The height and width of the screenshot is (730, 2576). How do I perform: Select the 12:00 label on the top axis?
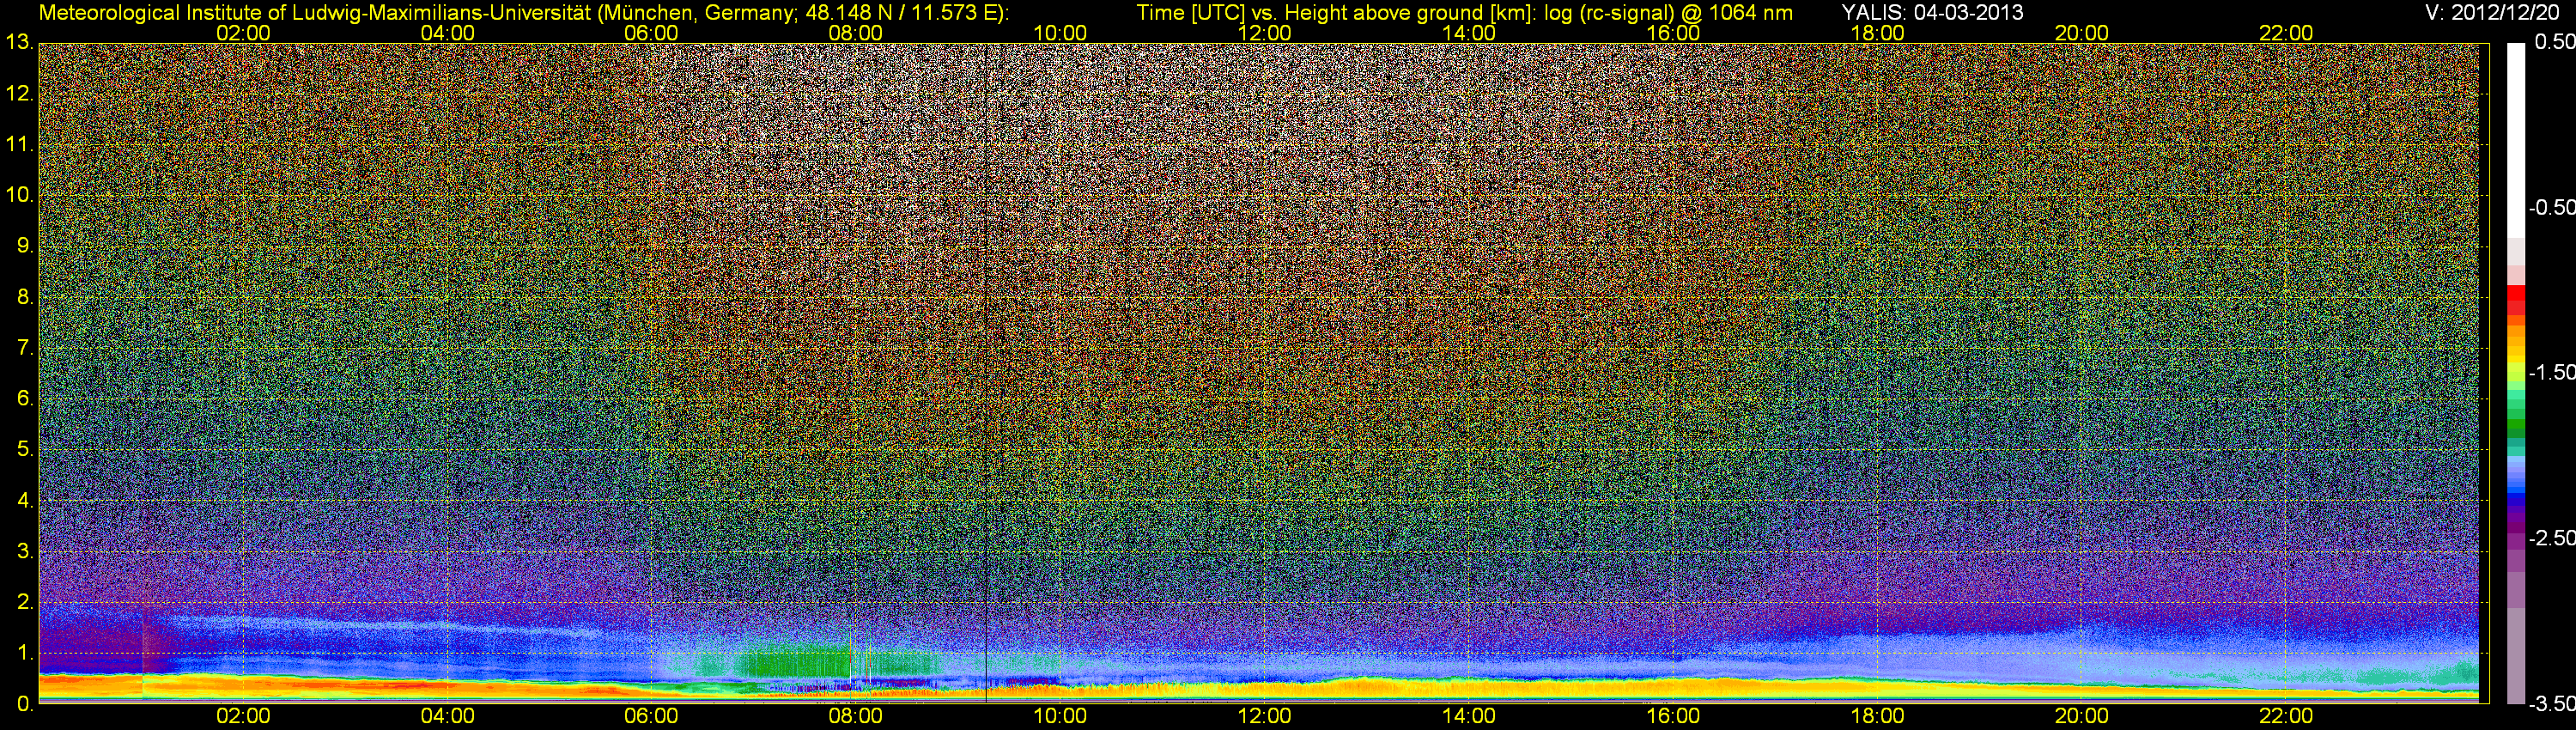[1264, 33]
